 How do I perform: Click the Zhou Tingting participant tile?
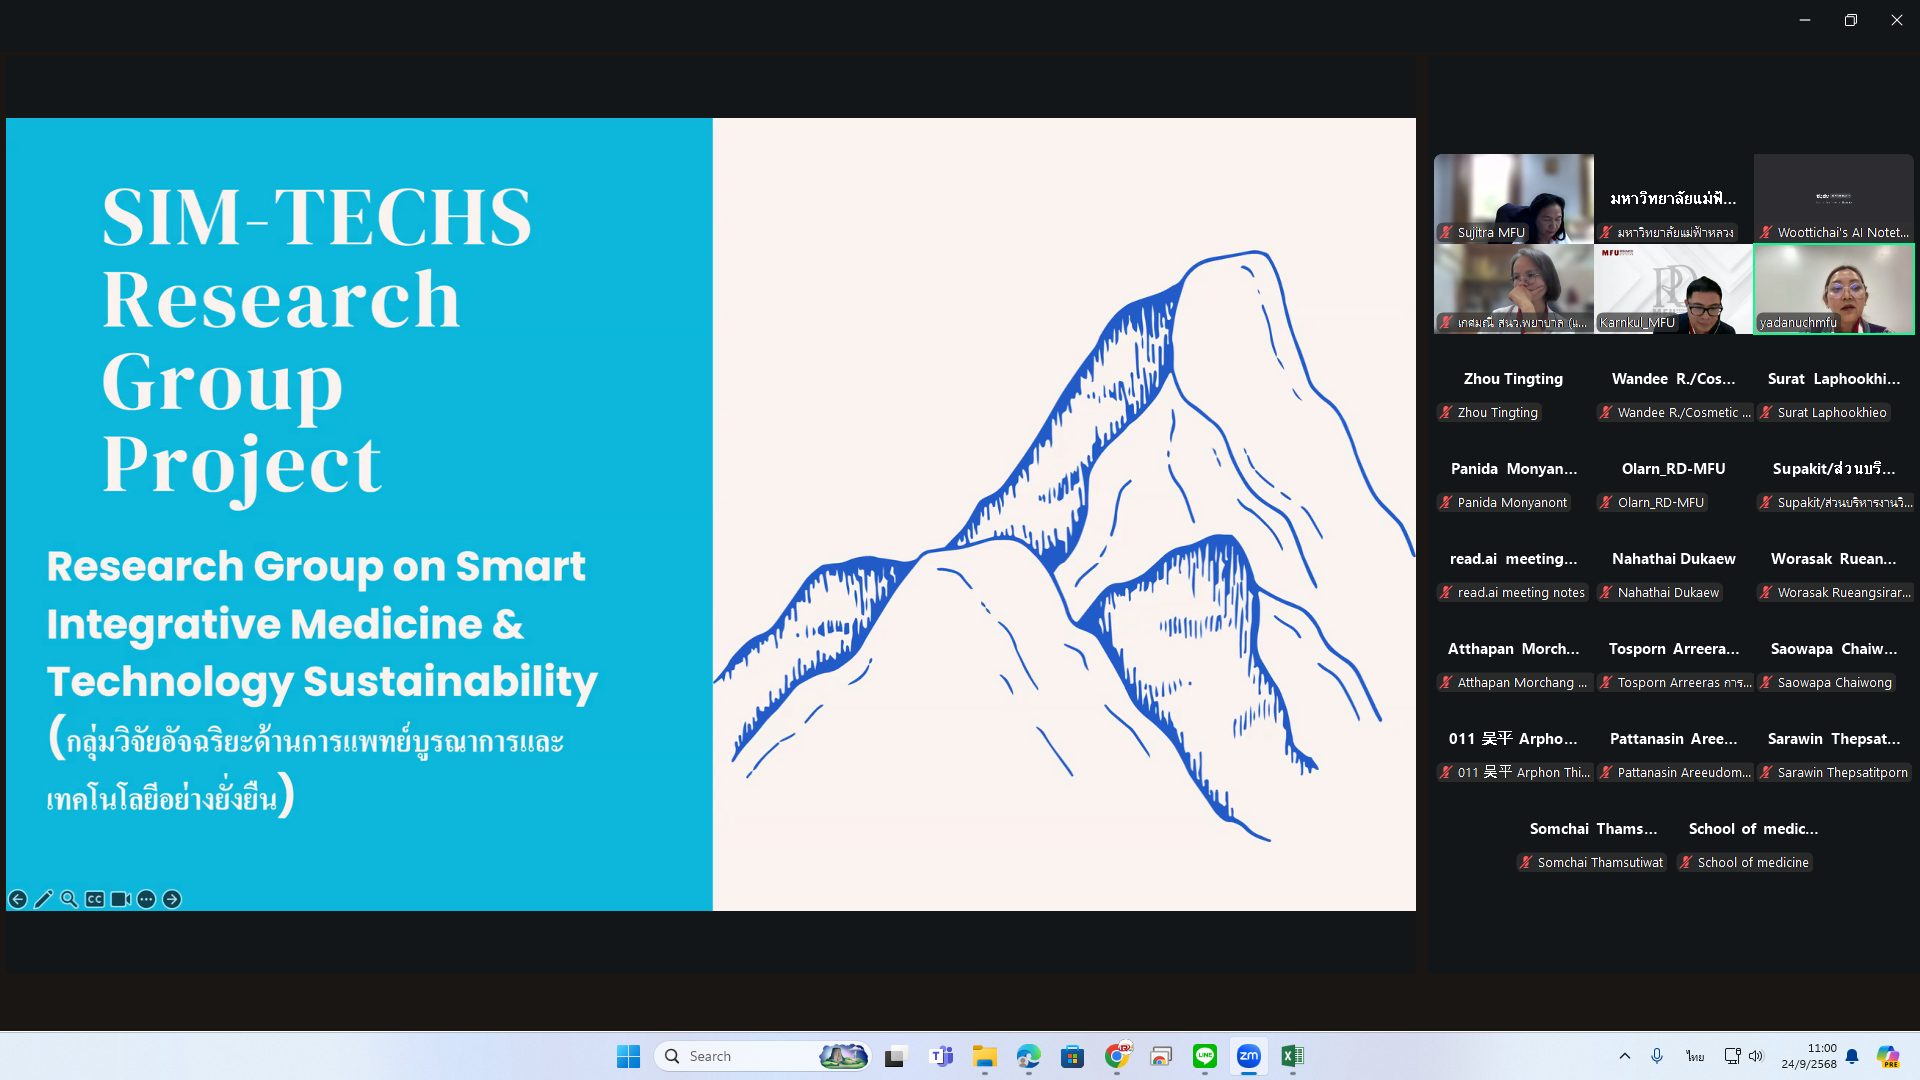click(x=1513, y=394)
